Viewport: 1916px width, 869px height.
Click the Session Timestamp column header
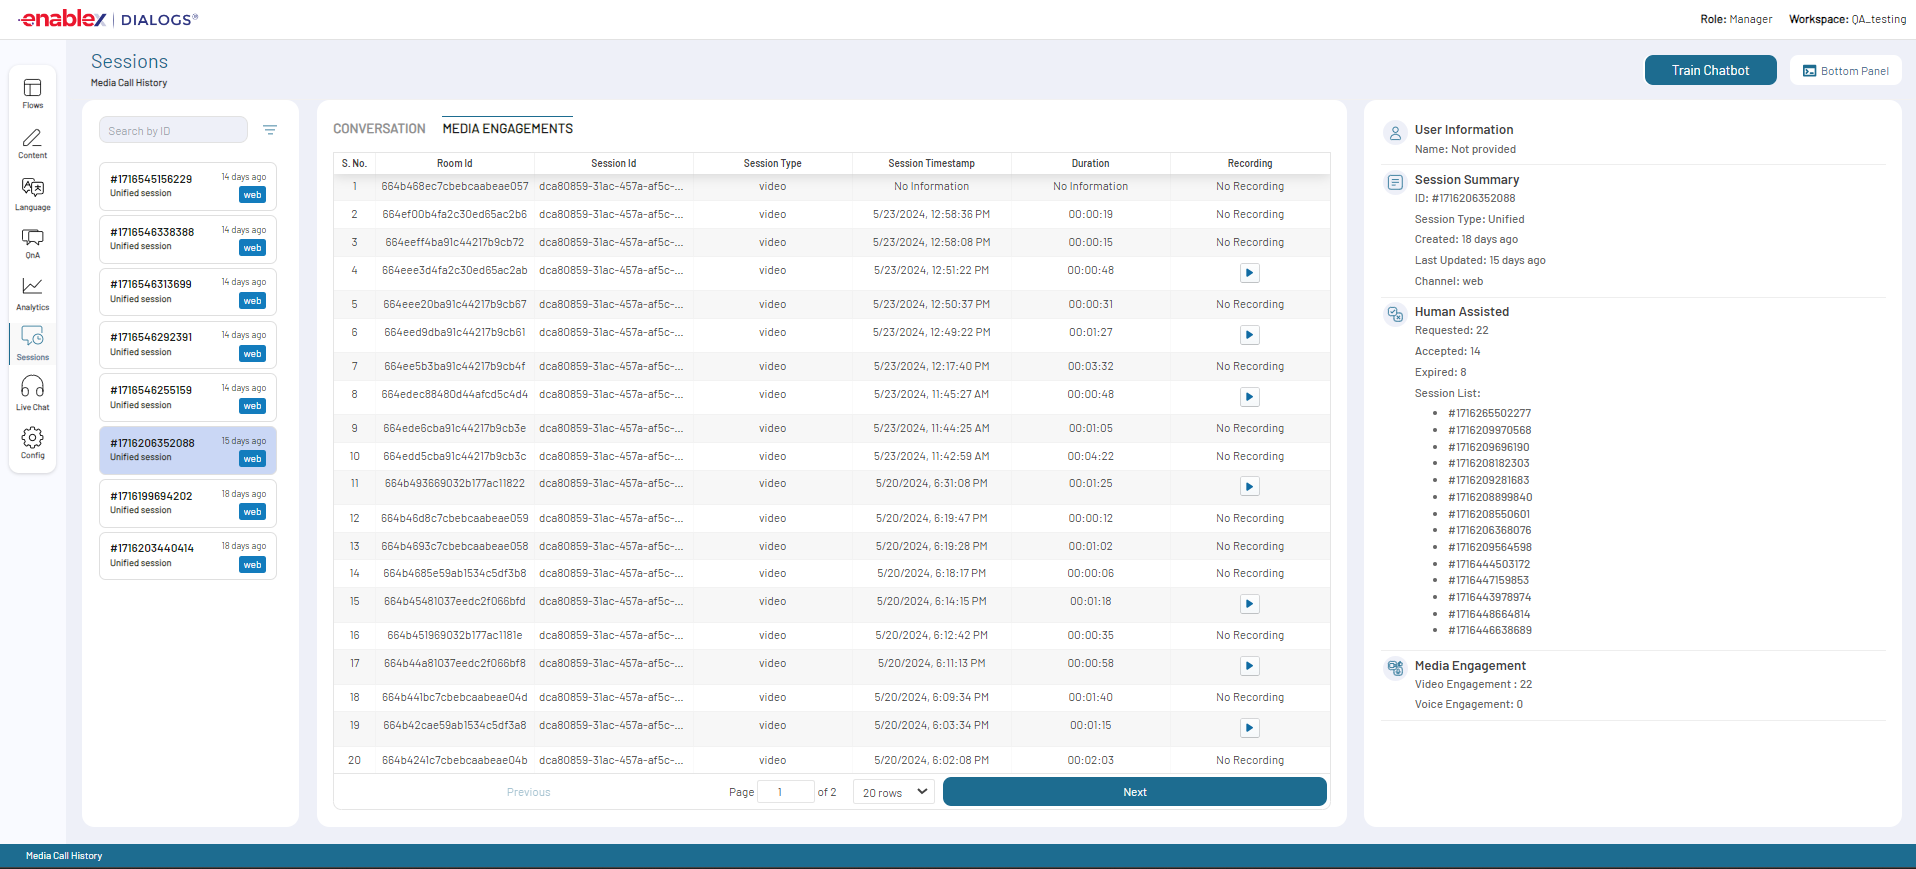coord(931,163)
